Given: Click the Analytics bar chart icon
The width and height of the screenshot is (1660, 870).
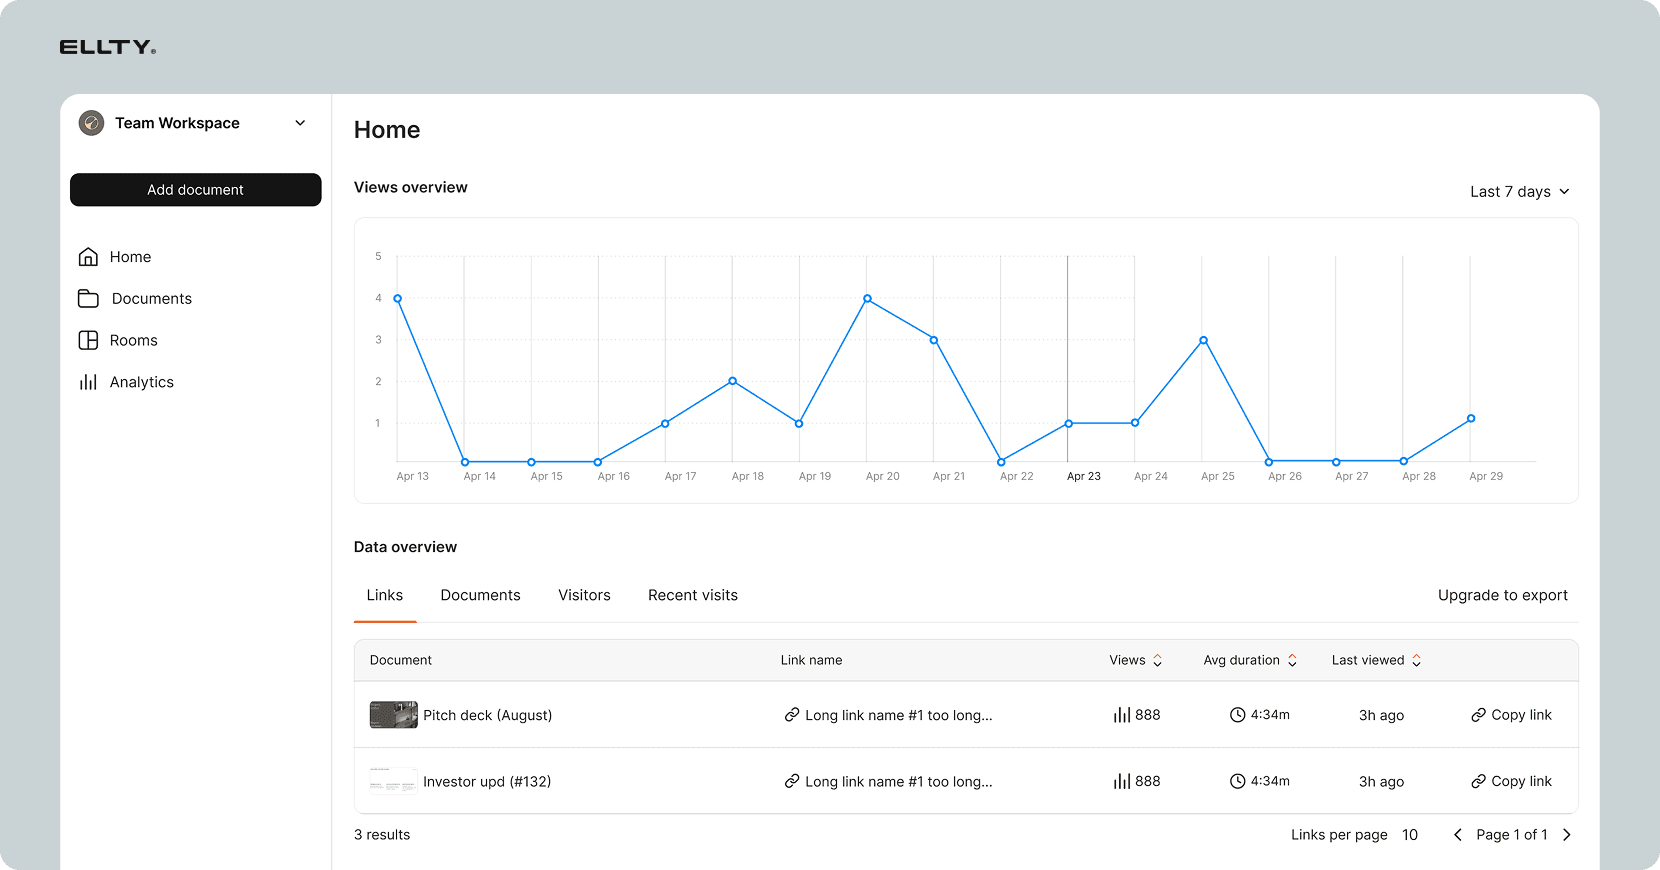Looking at the screenshot, I should point(88,382).
